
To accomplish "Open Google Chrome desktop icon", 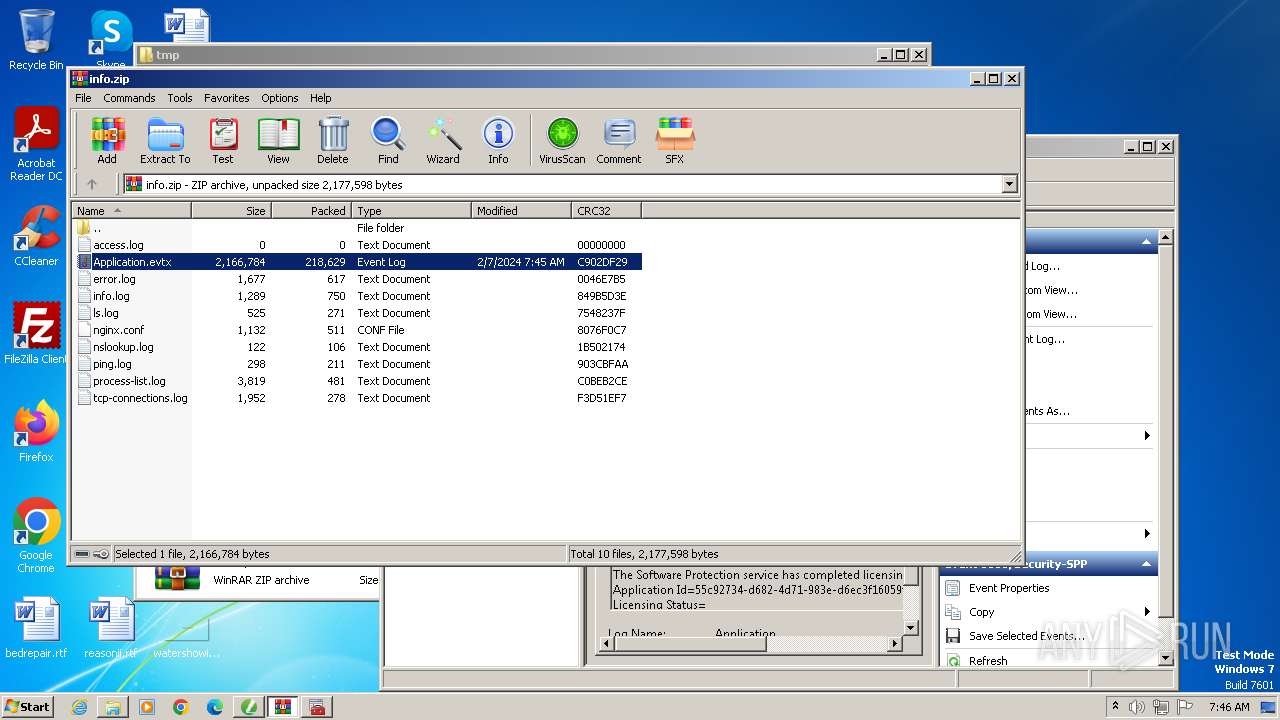I will [36, 536].
